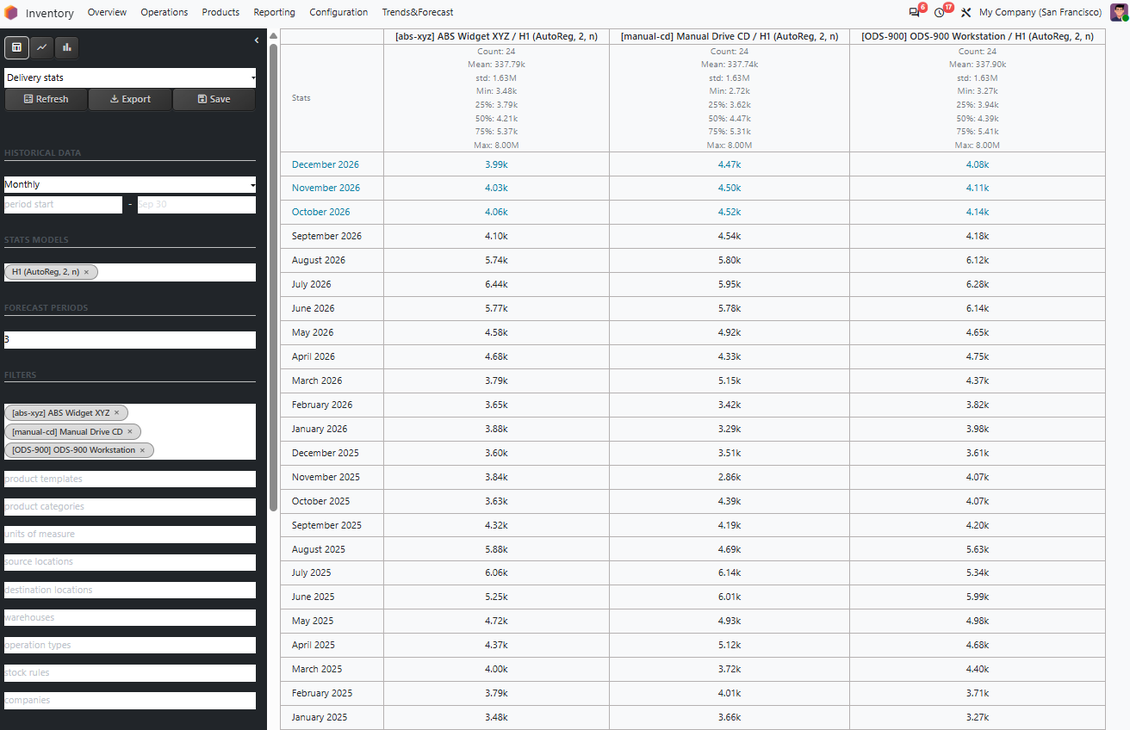Click the ABS Widget XYZ column header

pos(497,37)
